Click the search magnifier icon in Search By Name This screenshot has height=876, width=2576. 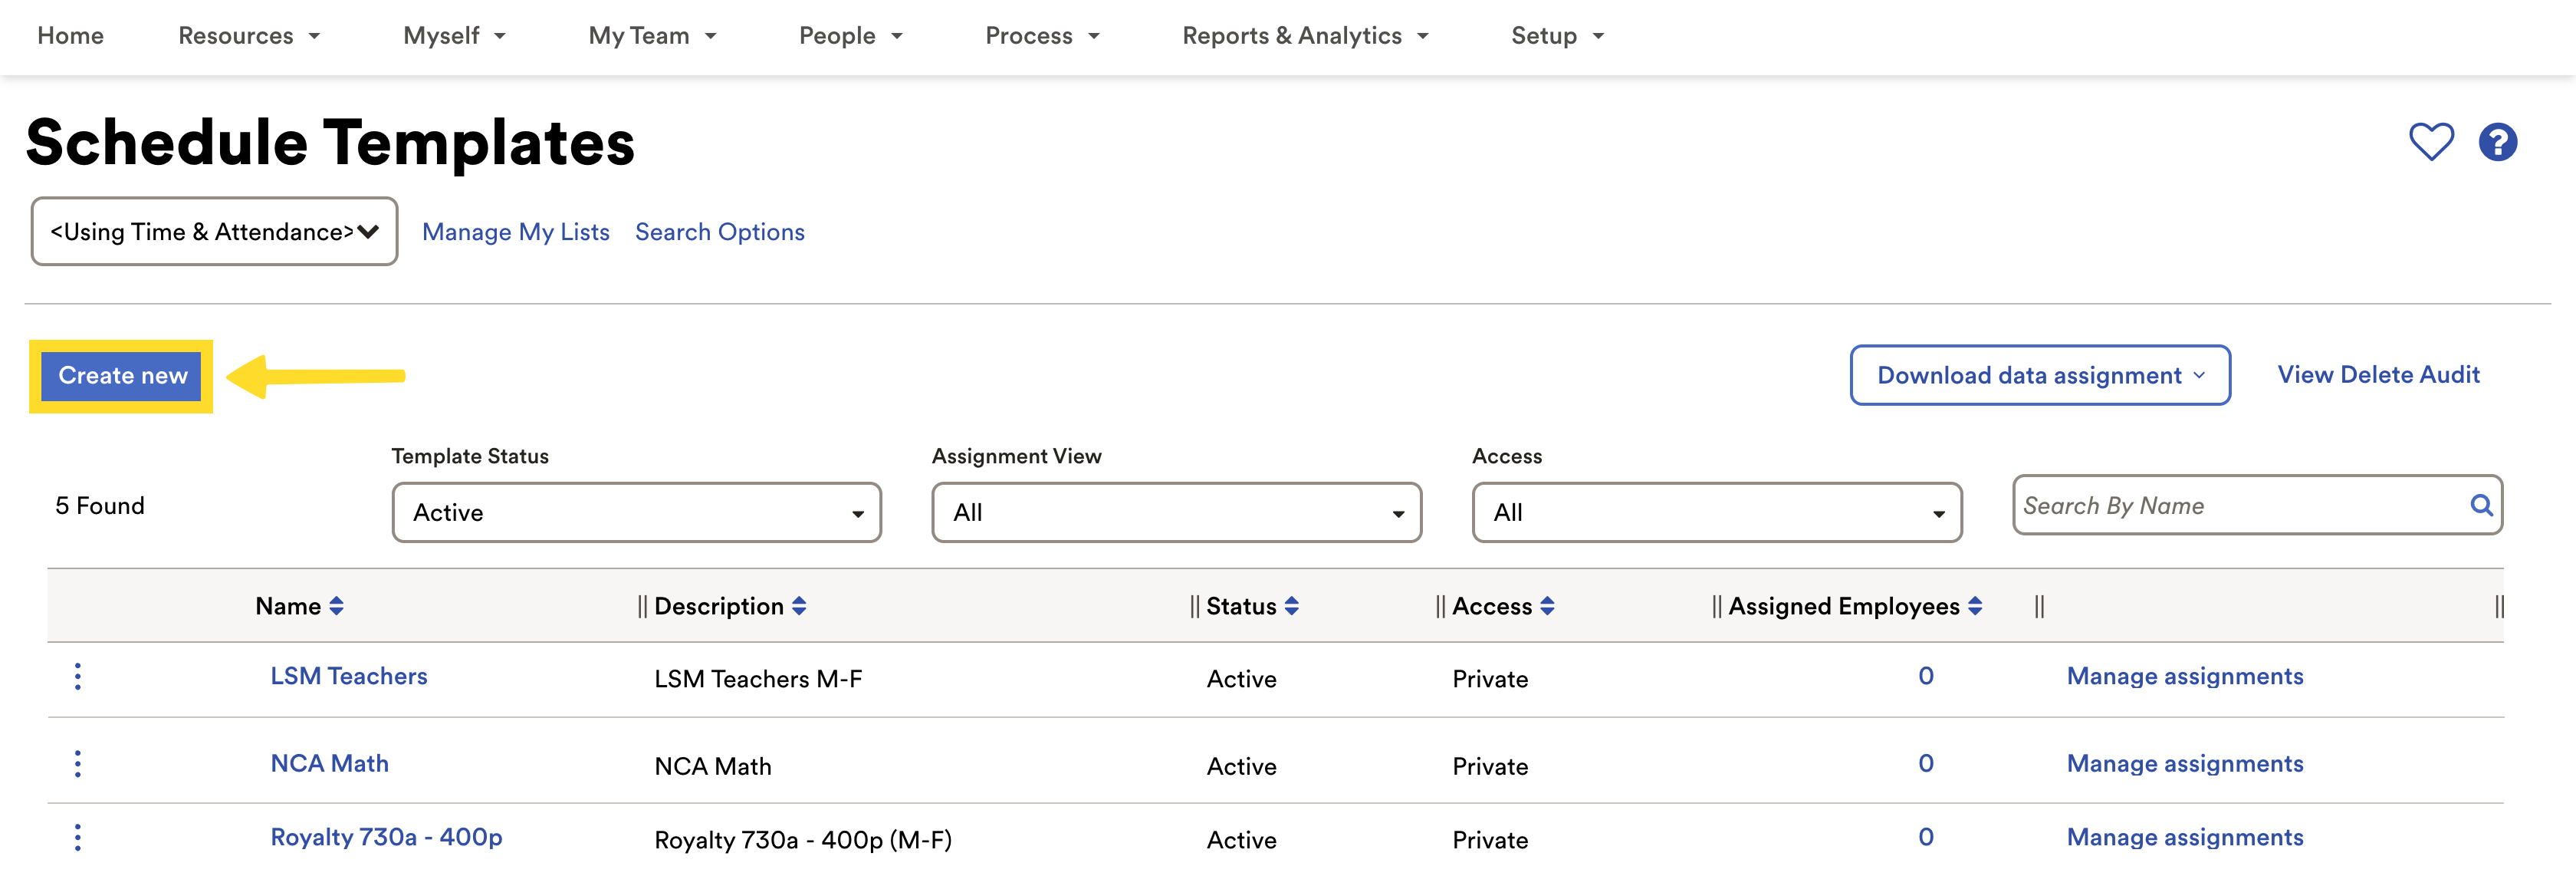click(2480, 505)
